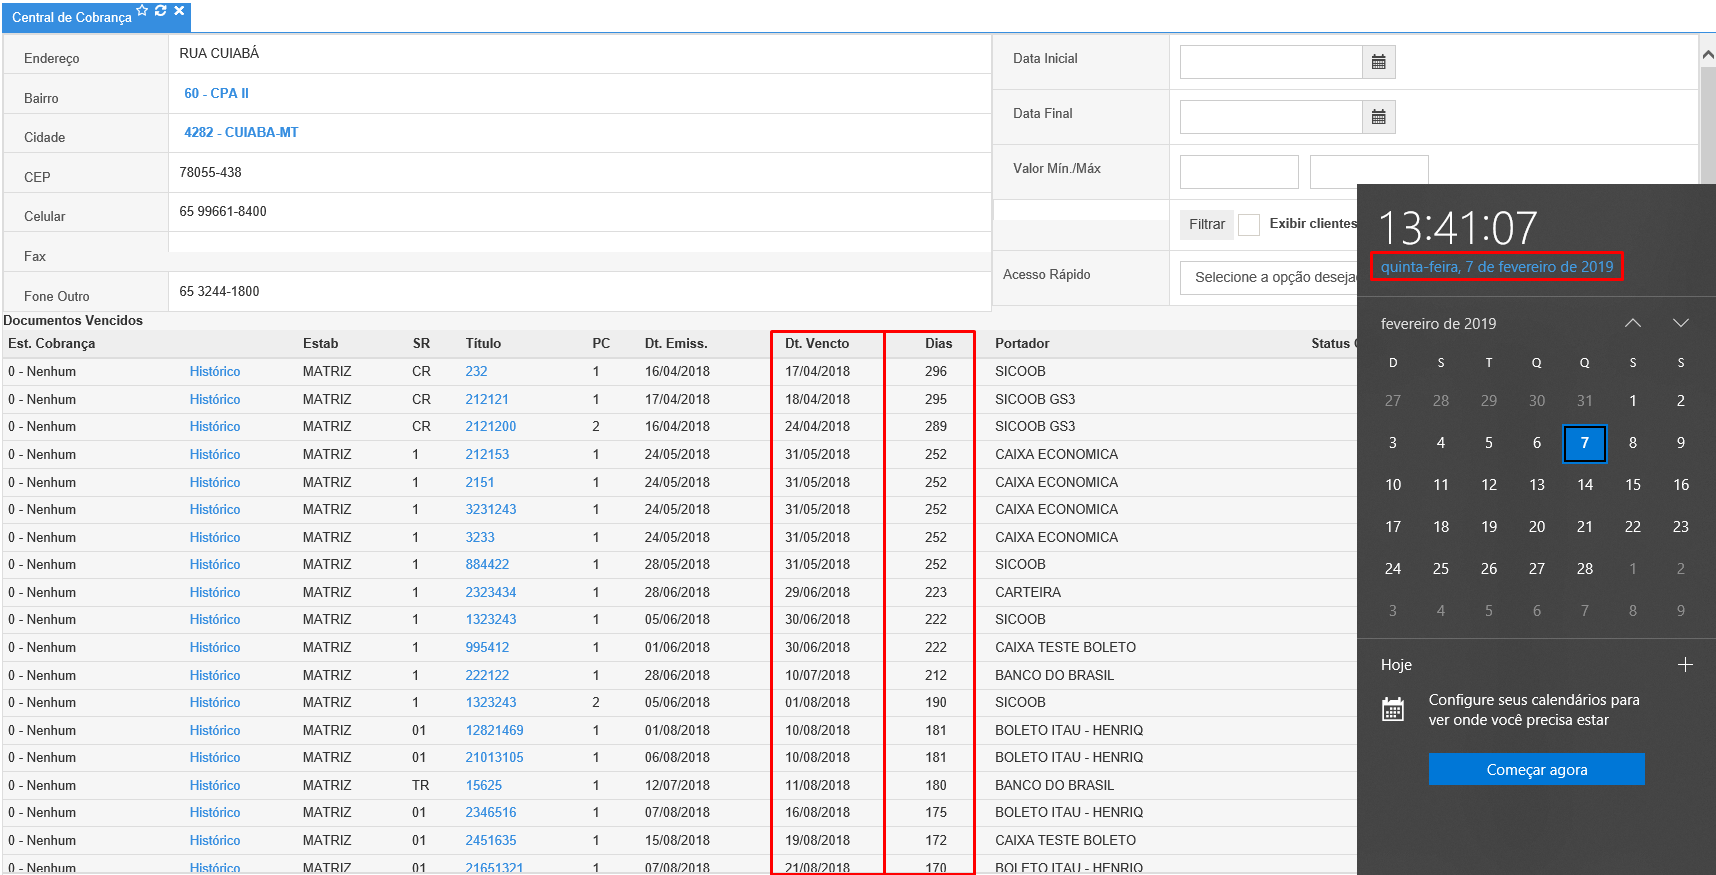Click the Celular value 65 99661-8400

coord(223,211)
